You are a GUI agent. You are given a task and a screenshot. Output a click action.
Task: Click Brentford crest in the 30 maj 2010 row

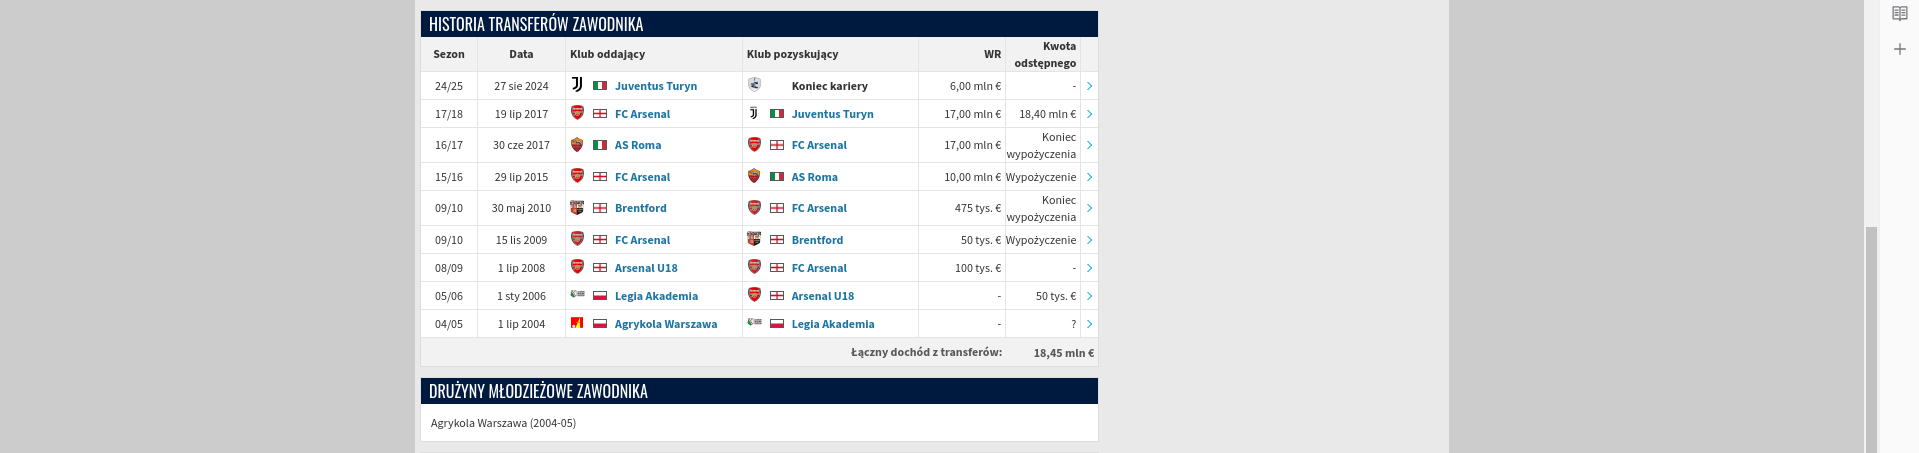coord(577,208)
